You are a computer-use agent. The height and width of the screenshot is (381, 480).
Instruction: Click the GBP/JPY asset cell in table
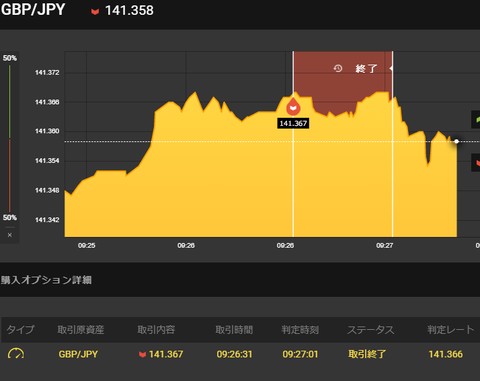[x=78, y=354]
